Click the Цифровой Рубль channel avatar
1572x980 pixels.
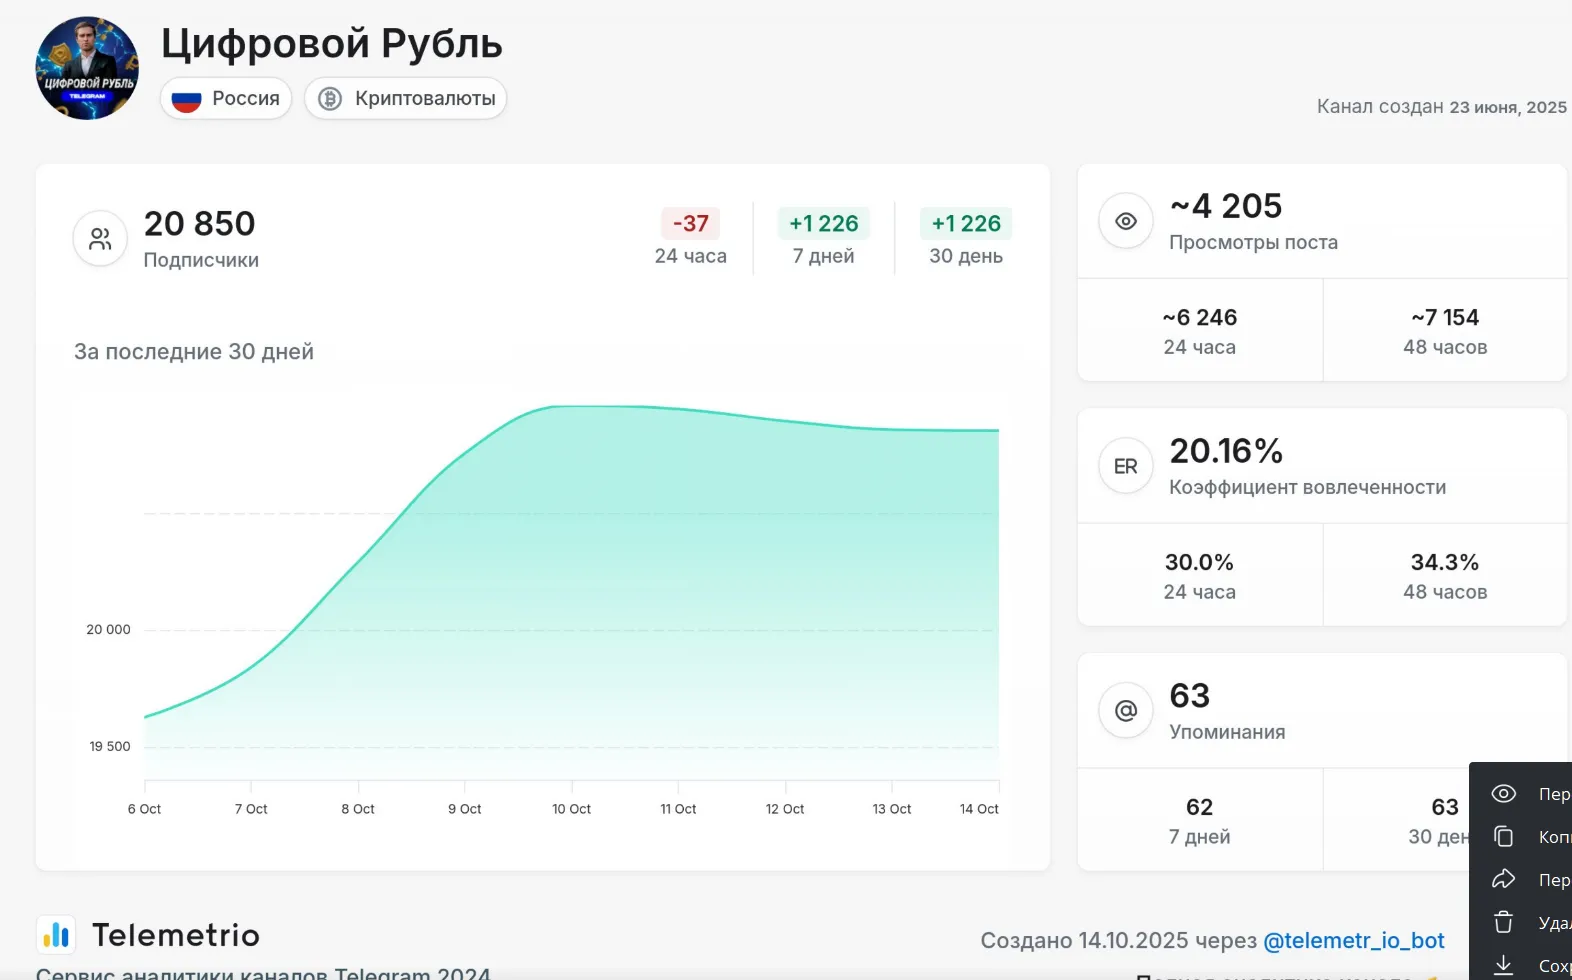point(87,68)
